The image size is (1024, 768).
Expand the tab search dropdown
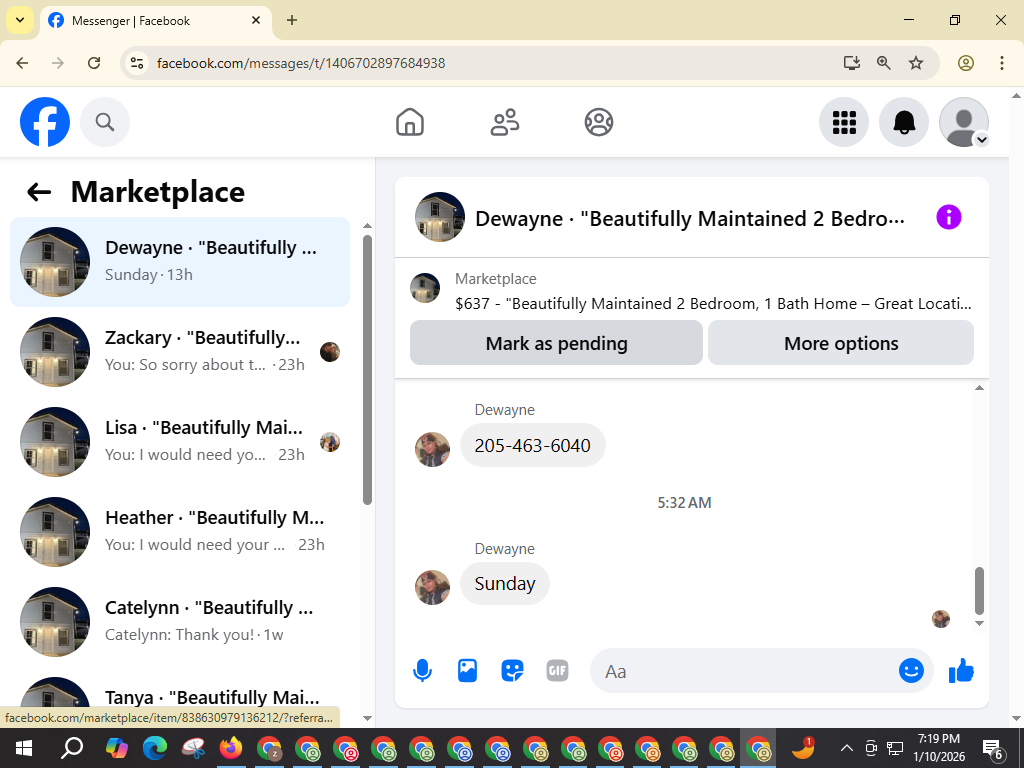pyautogui.click(x=20, y=20)
